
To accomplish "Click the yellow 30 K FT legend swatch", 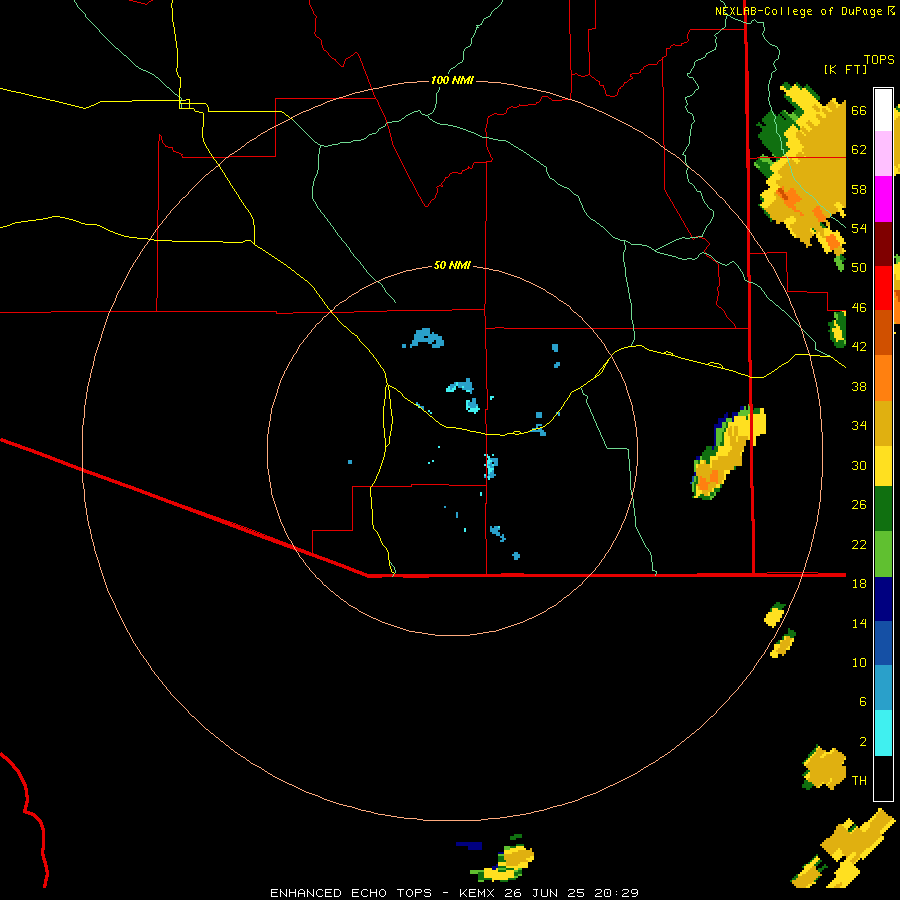I will click(x=883, y=465).
